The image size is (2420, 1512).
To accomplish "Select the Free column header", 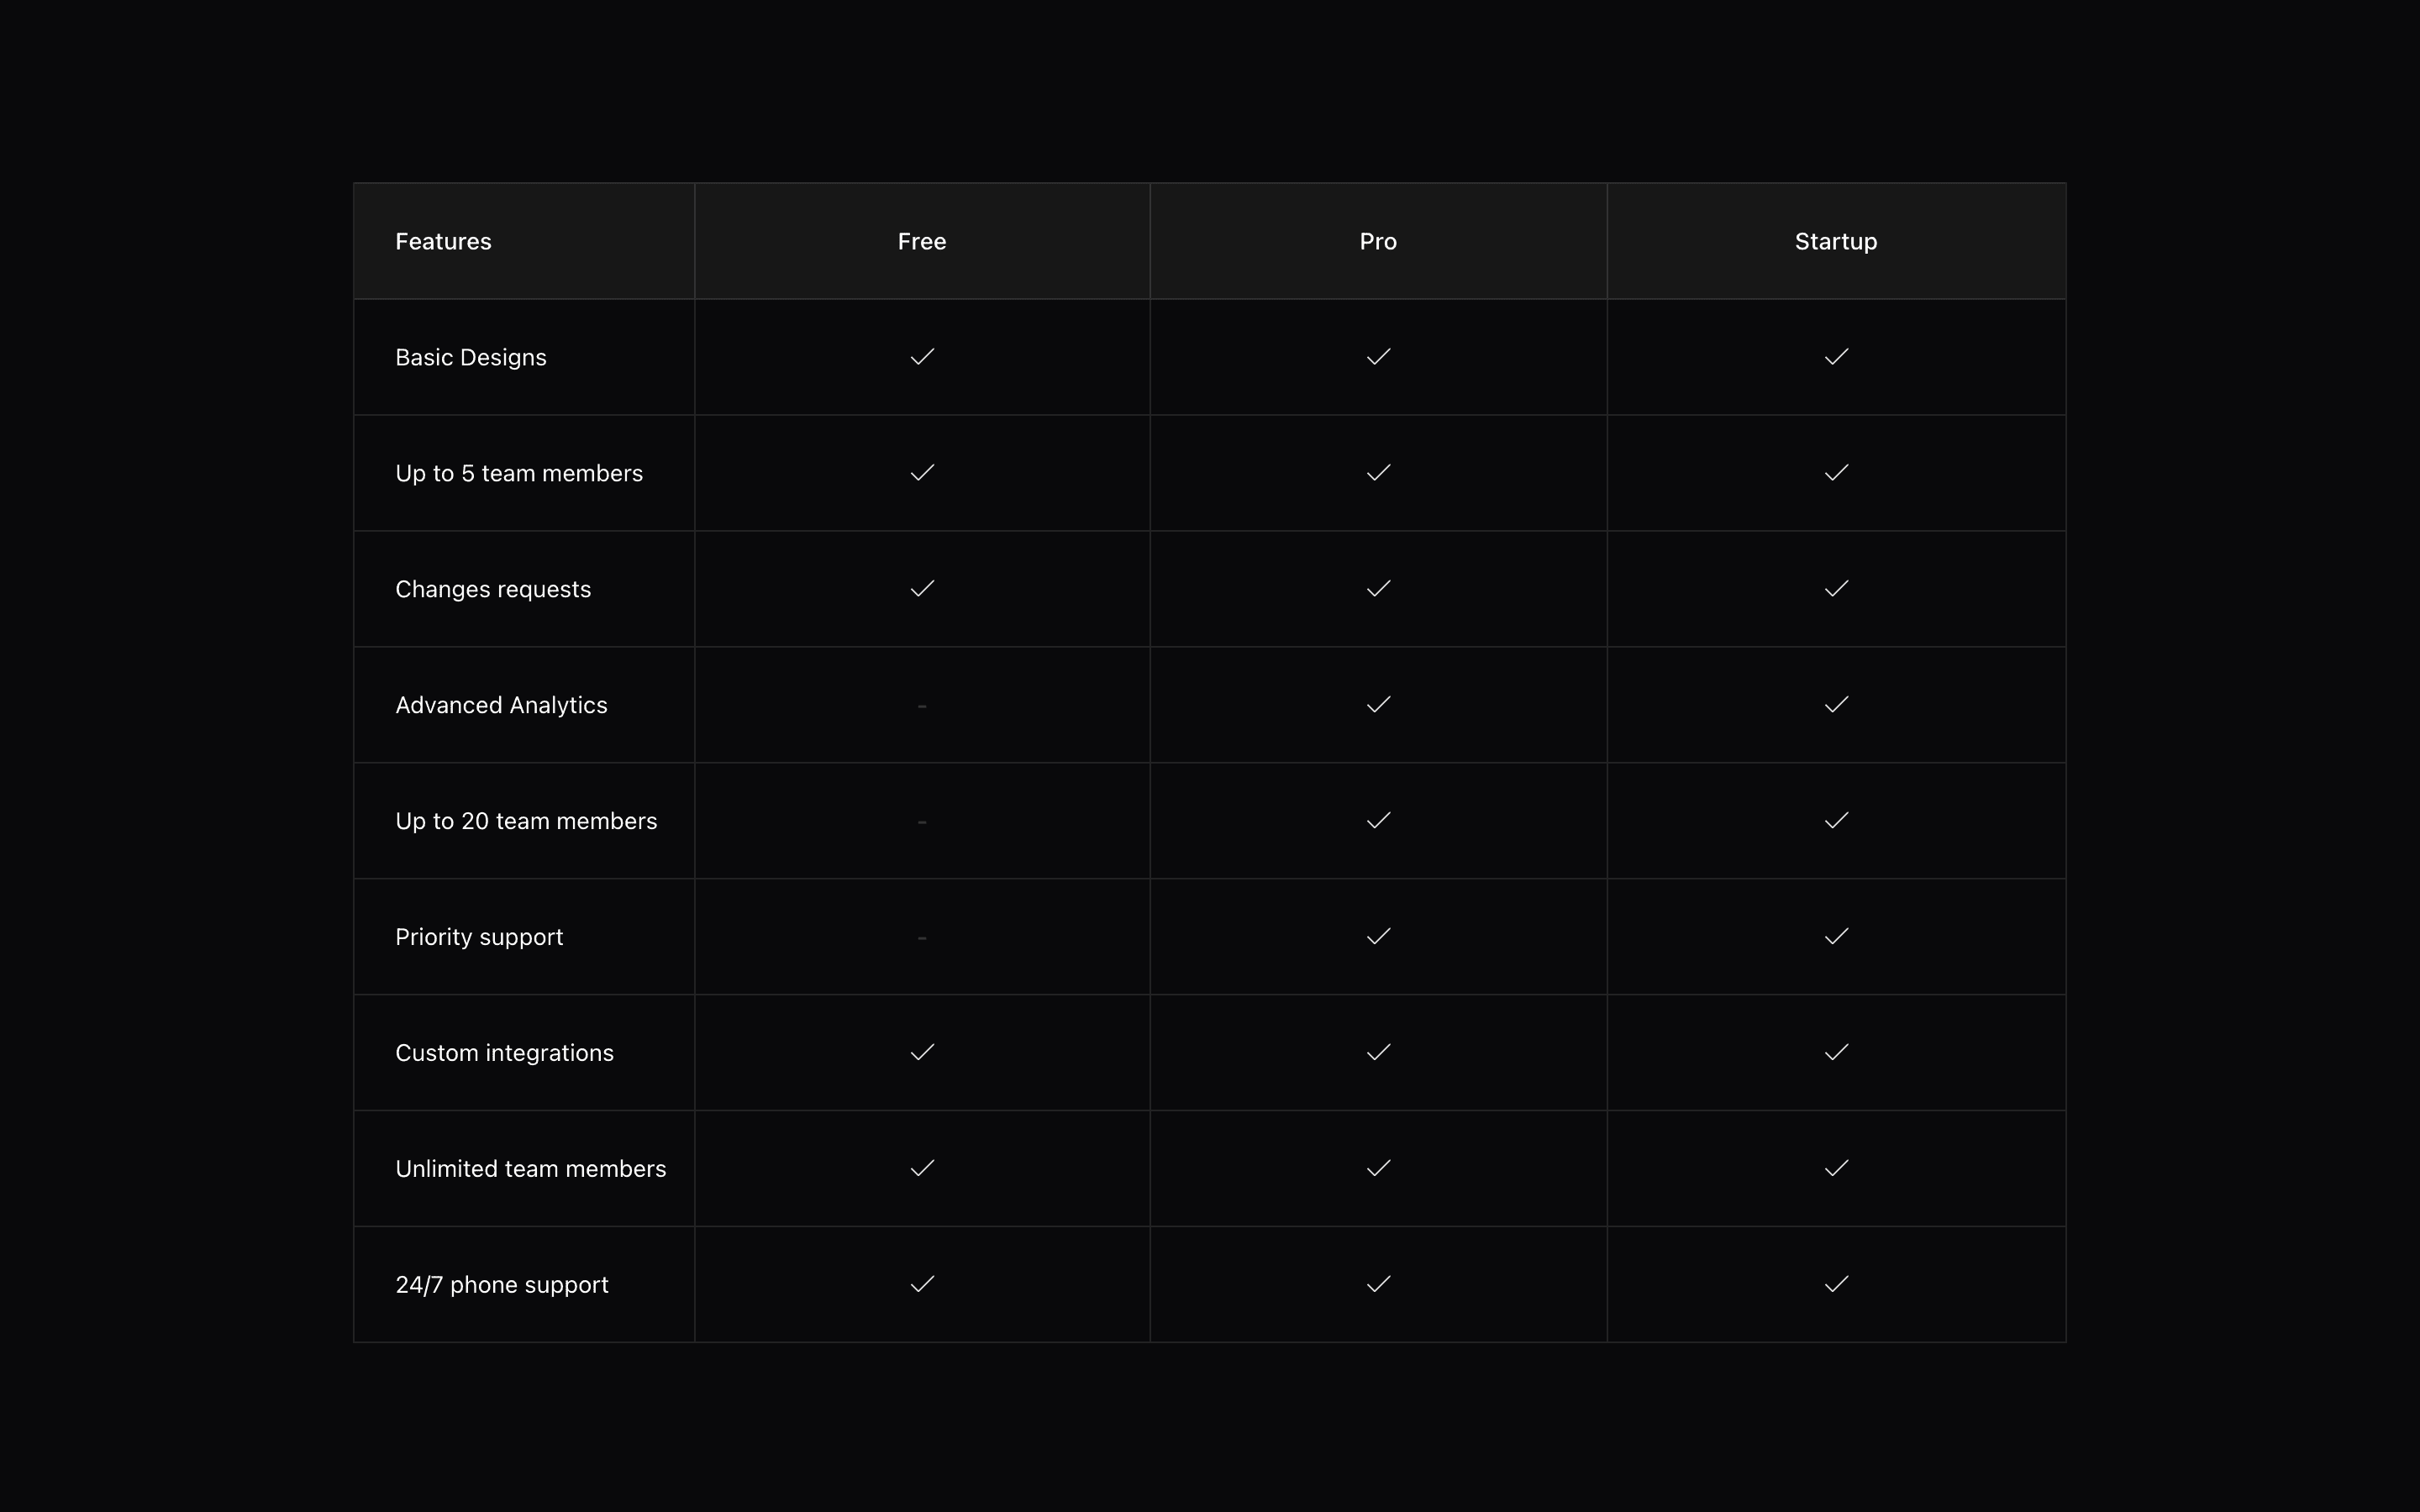I will point(922,242).
